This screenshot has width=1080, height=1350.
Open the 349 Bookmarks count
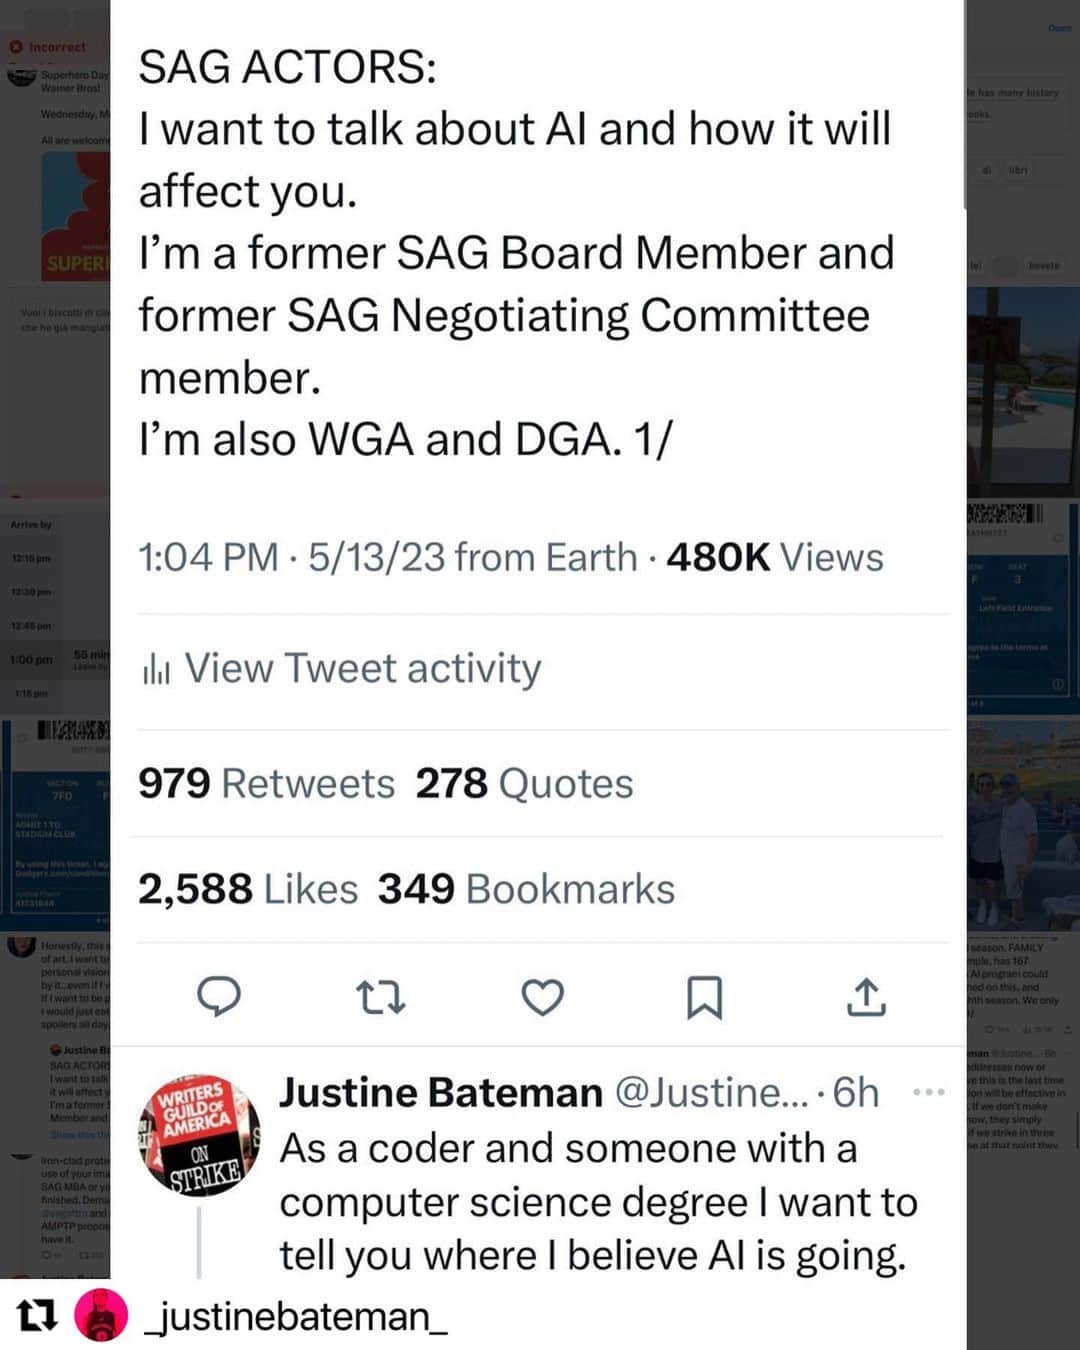526,889
